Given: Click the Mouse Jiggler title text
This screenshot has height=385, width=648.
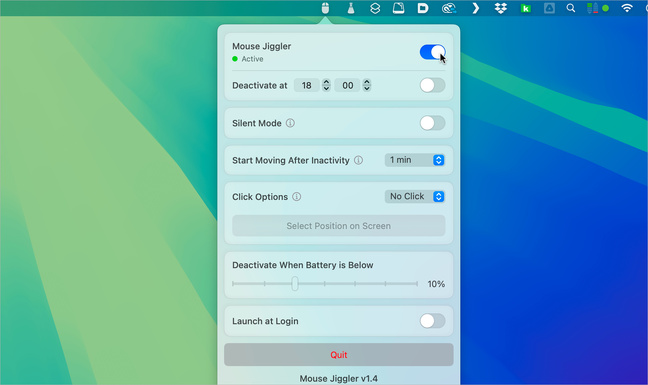Looking at the screenshot, I should pos(262,46).
